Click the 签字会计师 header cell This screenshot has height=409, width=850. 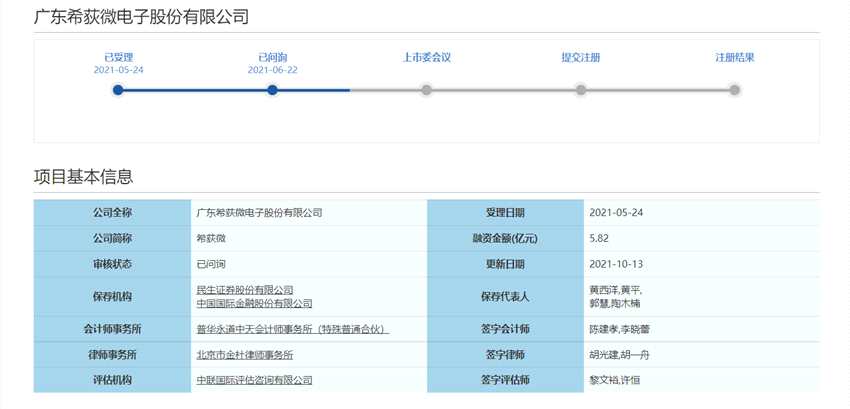505,329
